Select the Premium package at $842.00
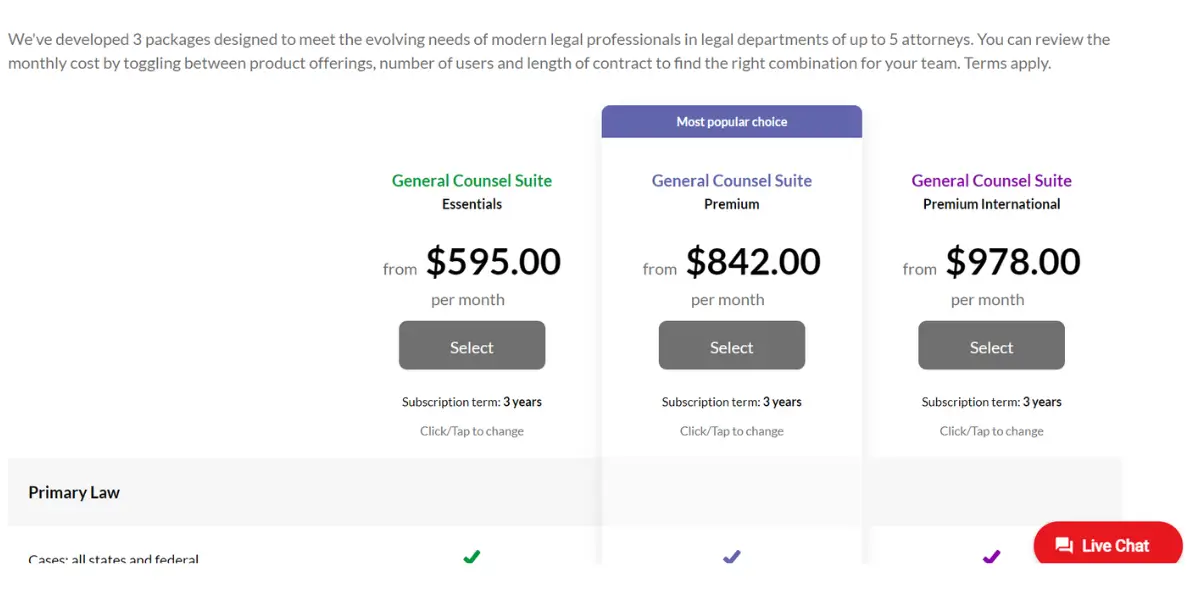 (732, 345)
